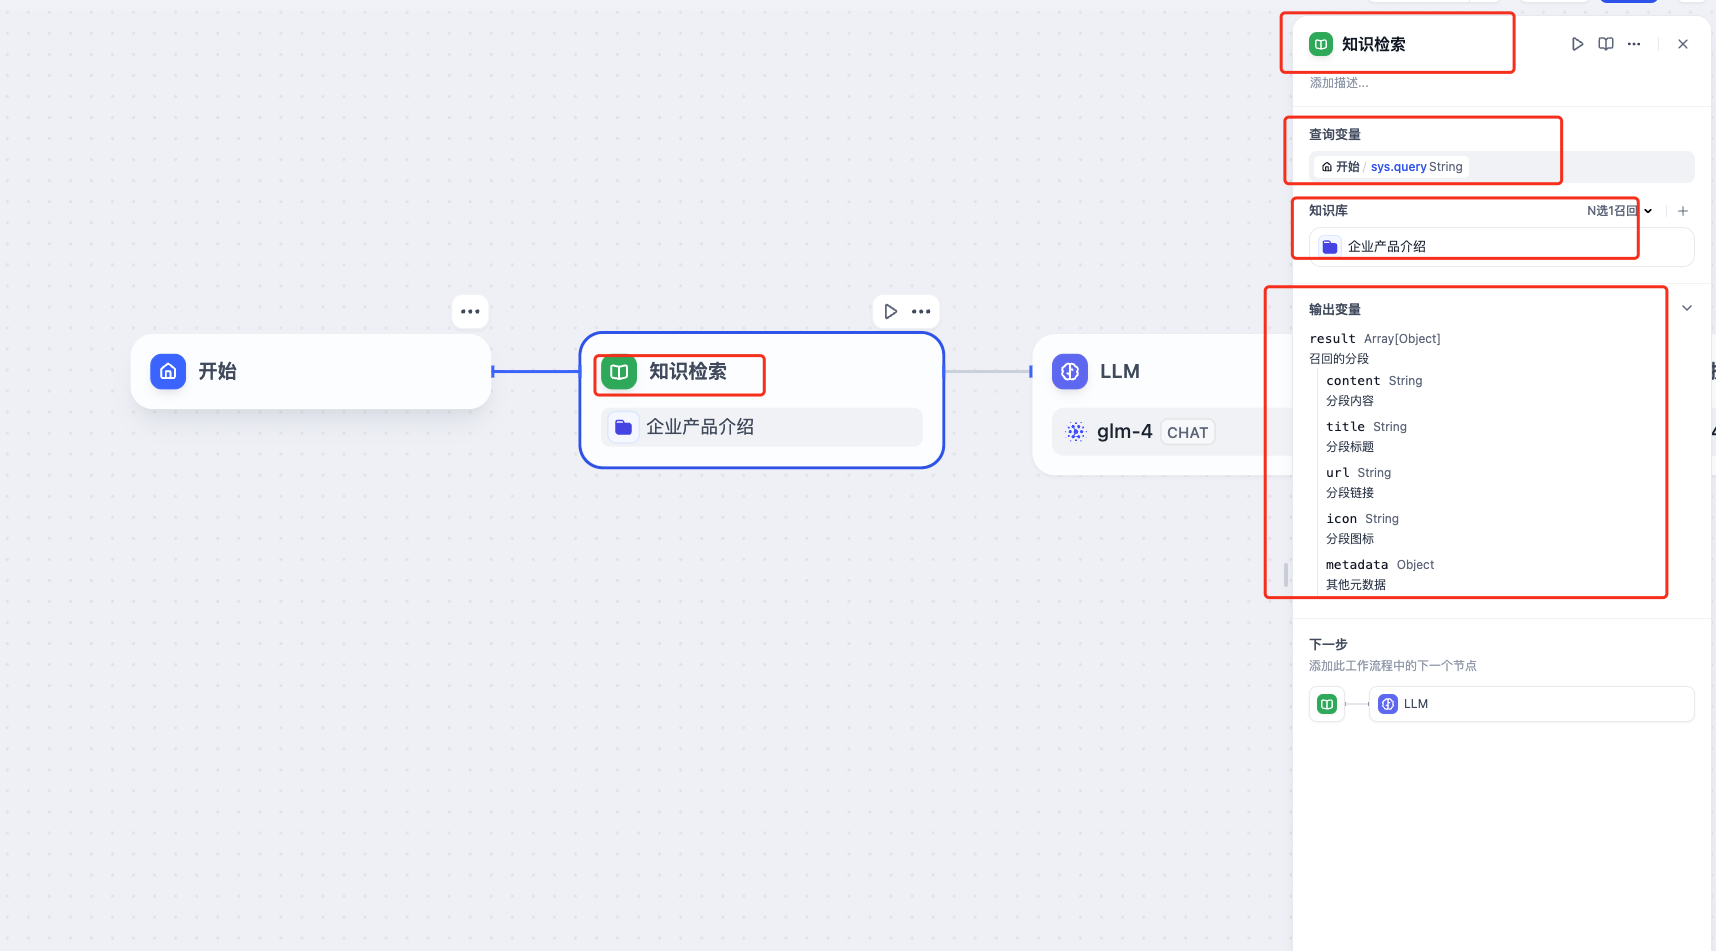This screenshot has width=1716, height=951.
Task: Click the Start node home icon
Action: tap(168, 371)
